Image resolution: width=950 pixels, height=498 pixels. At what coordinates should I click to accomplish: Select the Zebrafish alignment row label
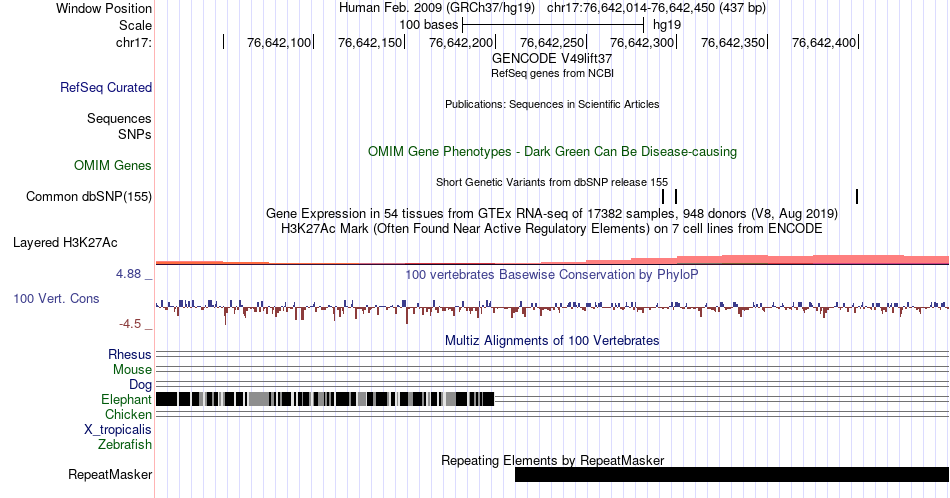[x=125, y=444]
